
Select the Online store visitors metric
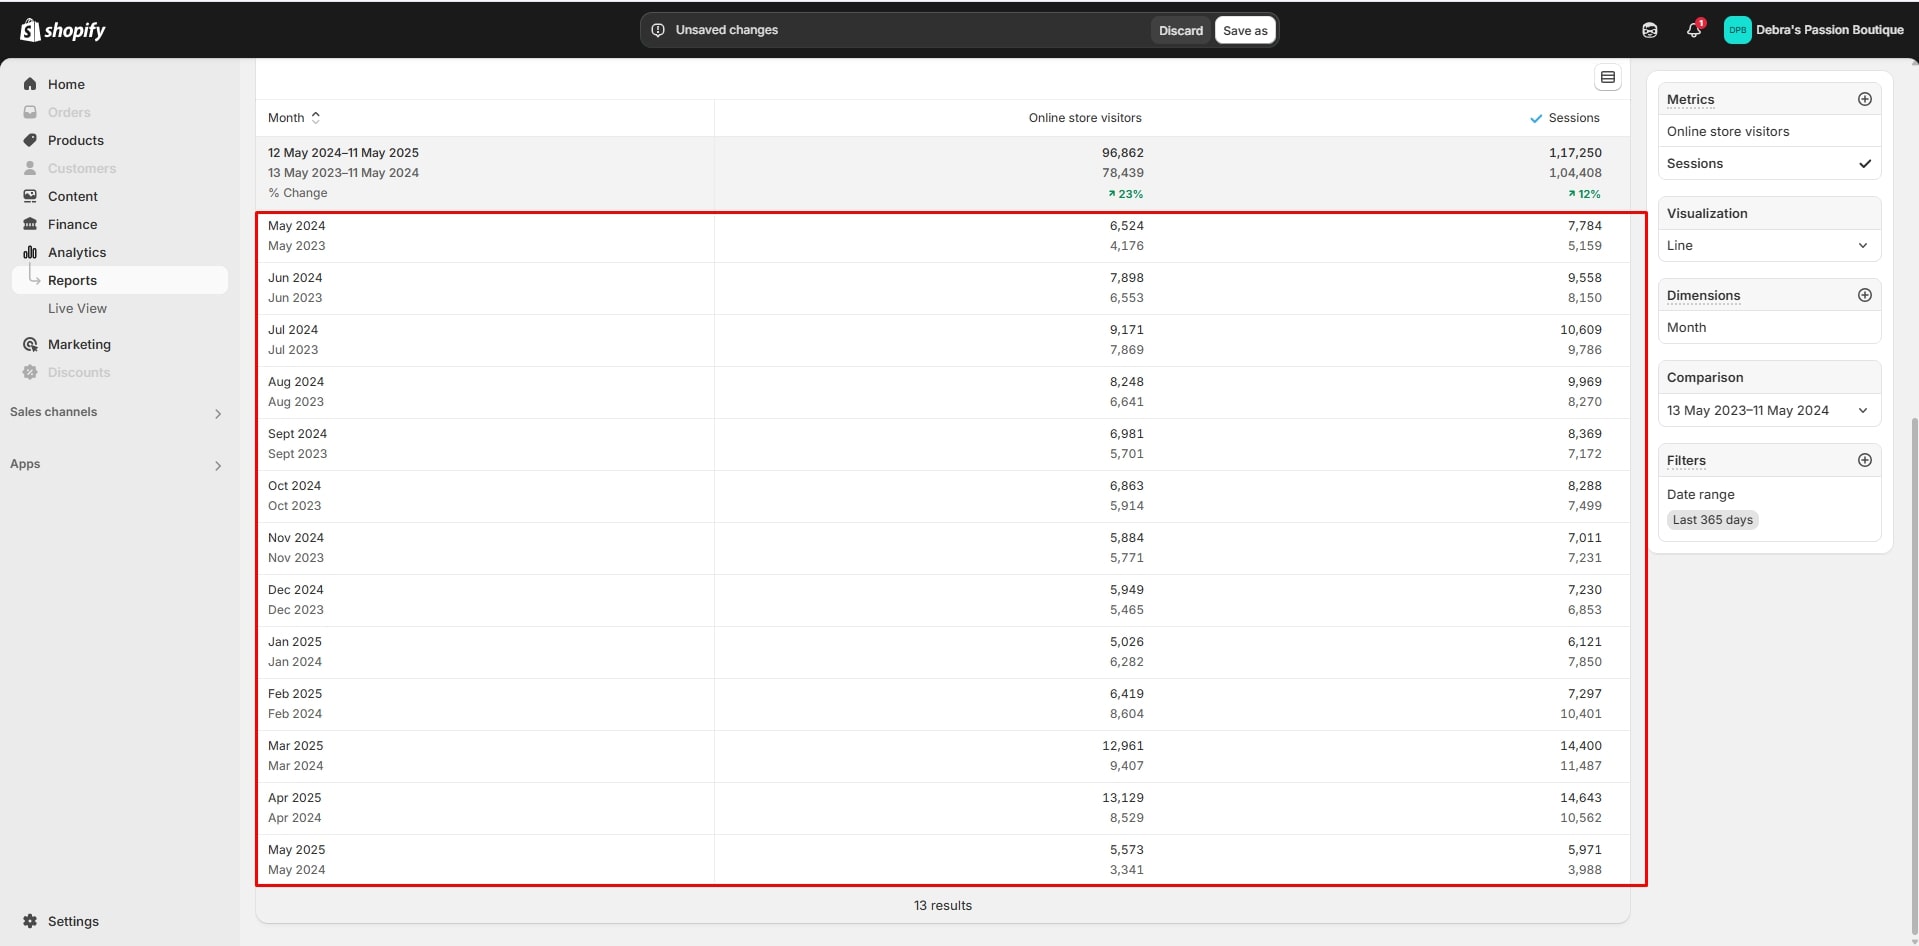pos(1727,132)
